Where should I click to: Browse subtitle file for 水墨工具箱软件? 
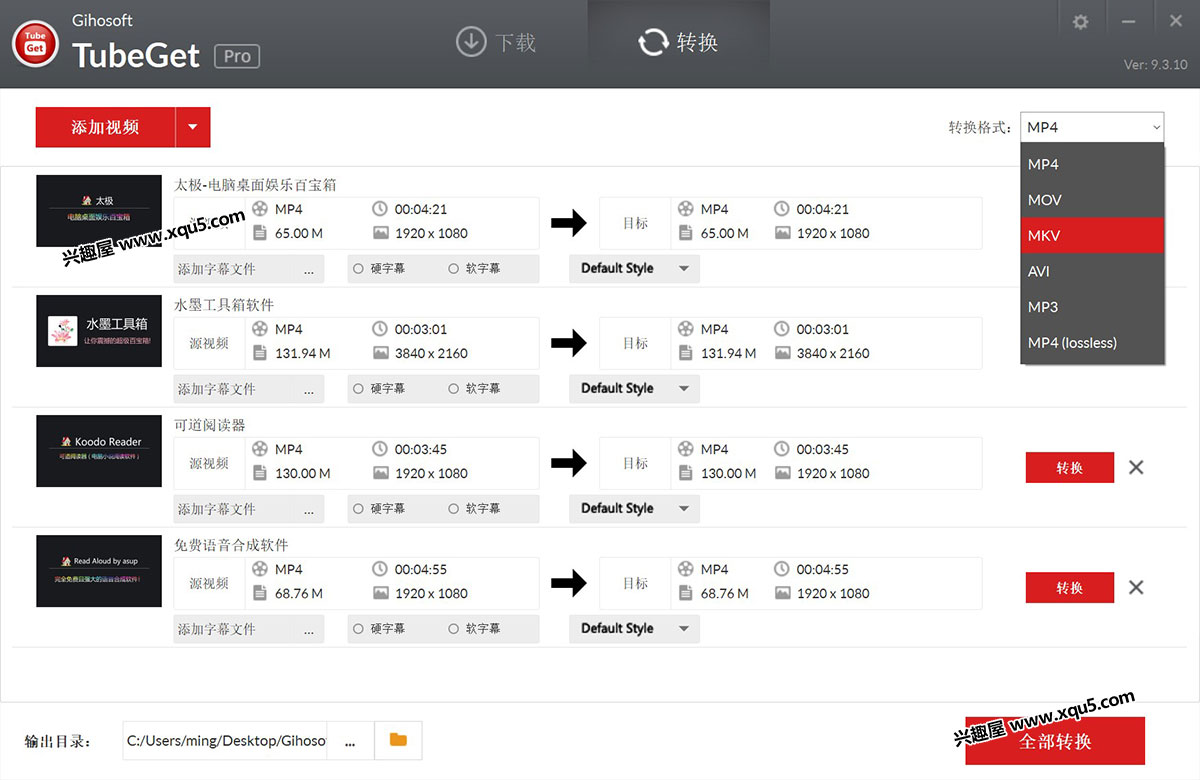[x=309, y=389]
